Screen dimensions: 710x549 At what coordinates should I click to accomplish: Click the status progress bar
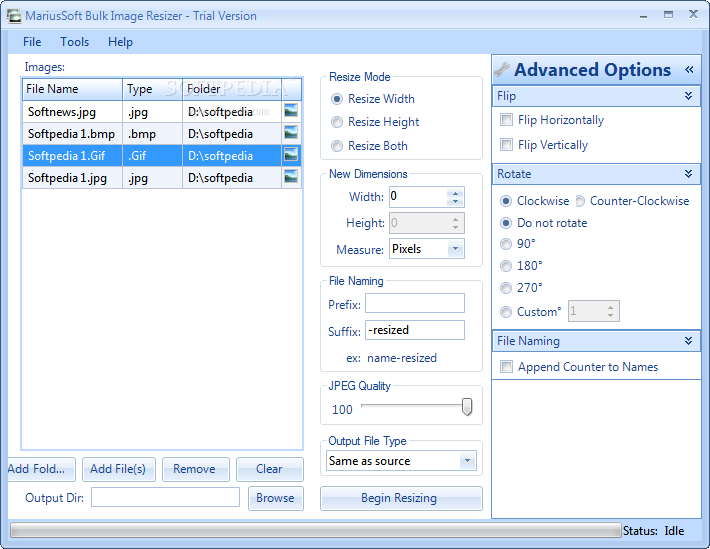(316, 530)
